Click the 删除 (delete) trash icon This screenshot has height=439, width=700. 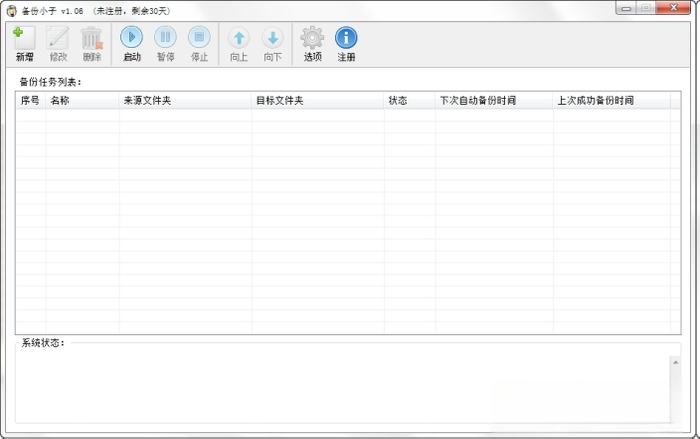[92, 38]
